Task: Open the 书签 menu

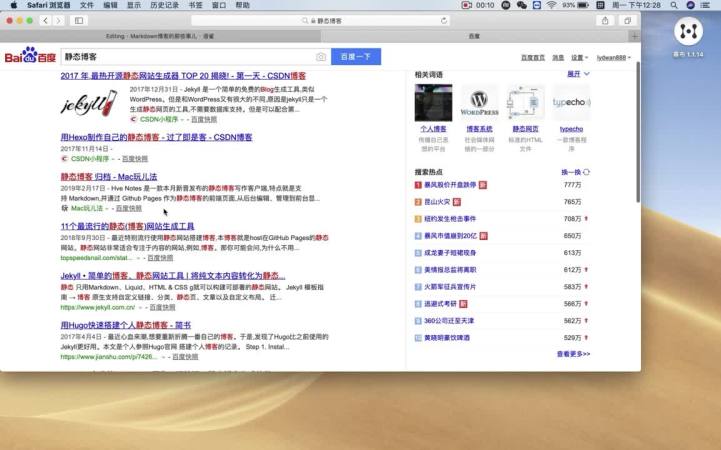Action: tap(195, 5)
